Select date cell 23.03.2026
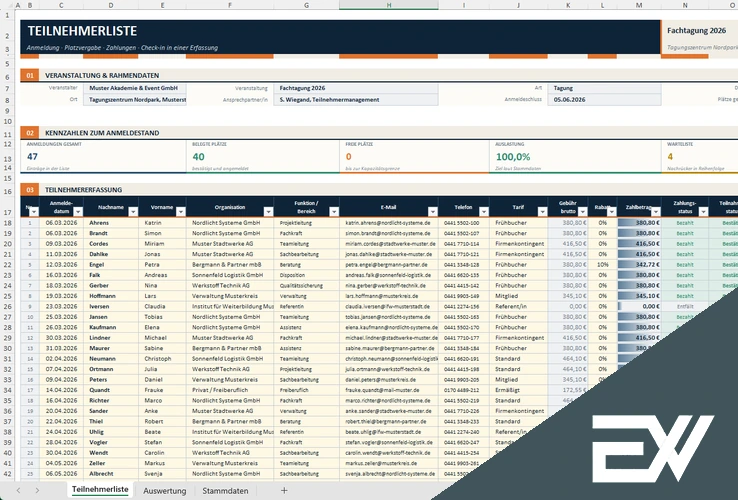The width and height of the screenshot is (738, 500). (x=61, y=306)
